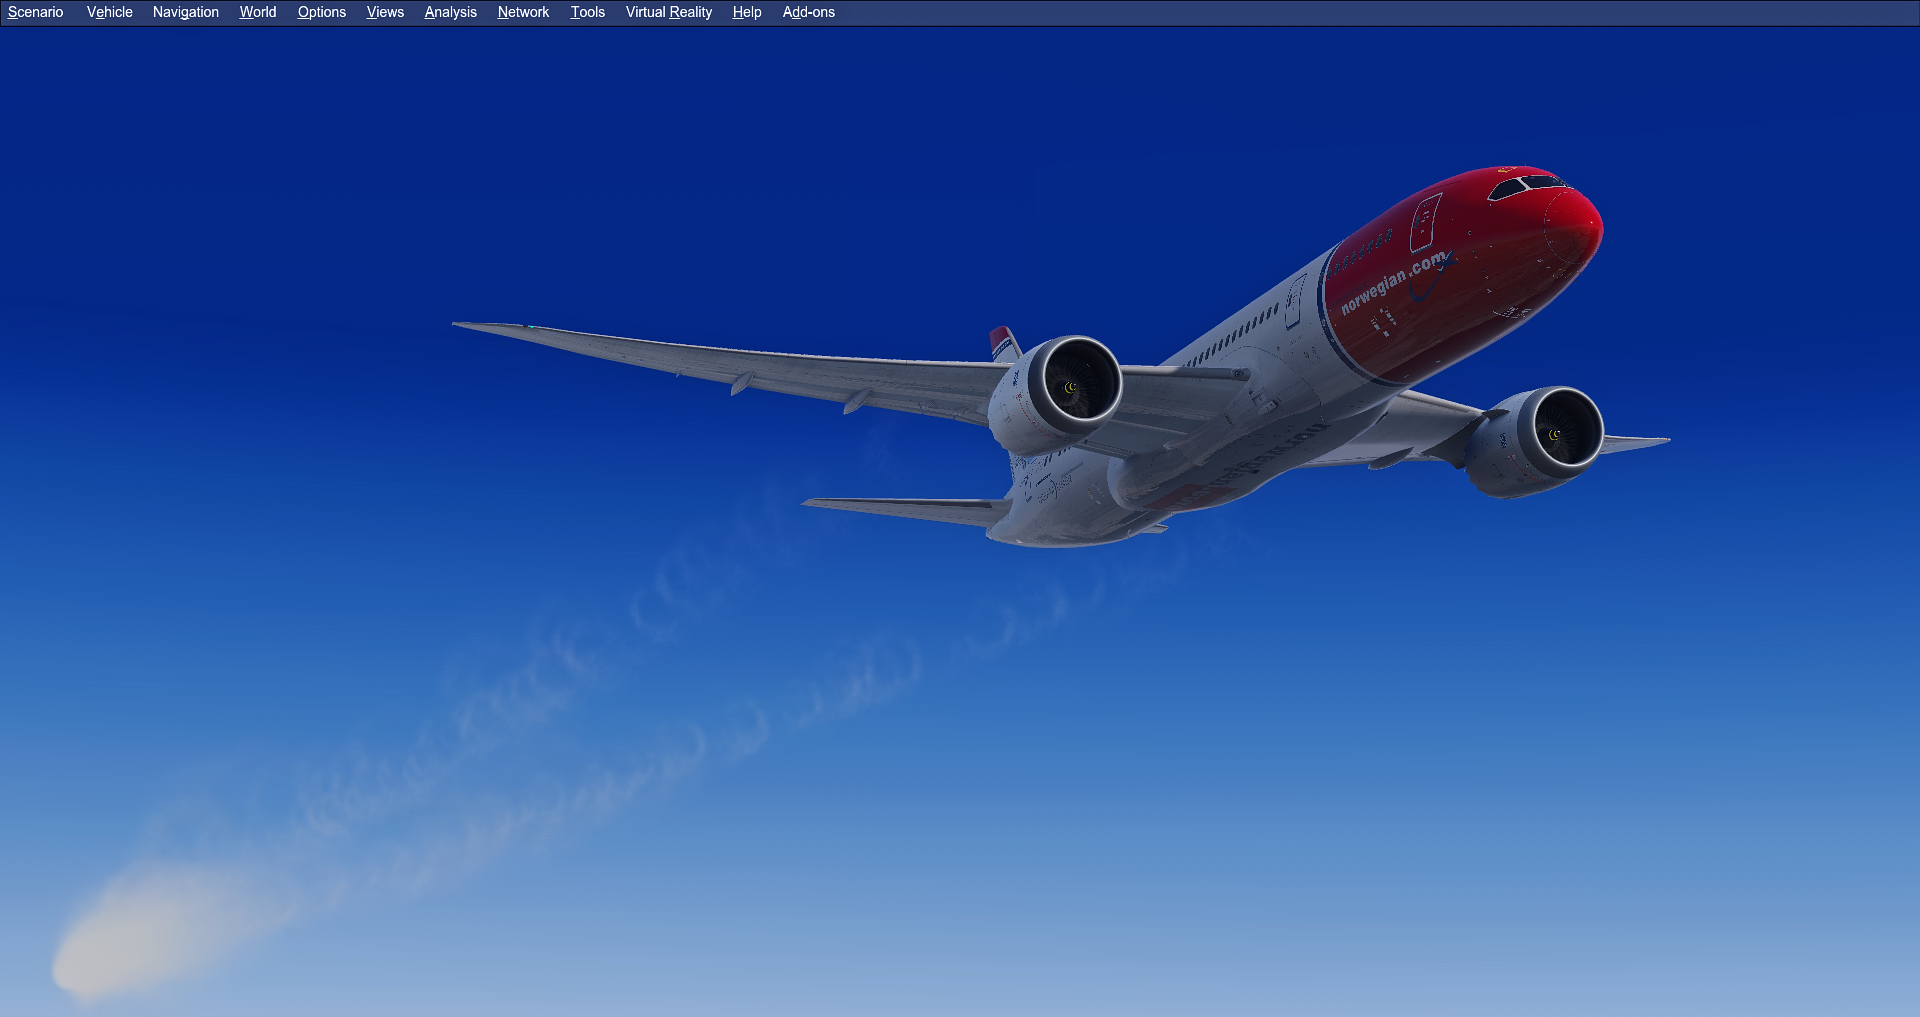This screenshot has width=1920, height=1017.
Task: Open the Analysis menu
Action: pyautogui.click(x=450, y=12)
